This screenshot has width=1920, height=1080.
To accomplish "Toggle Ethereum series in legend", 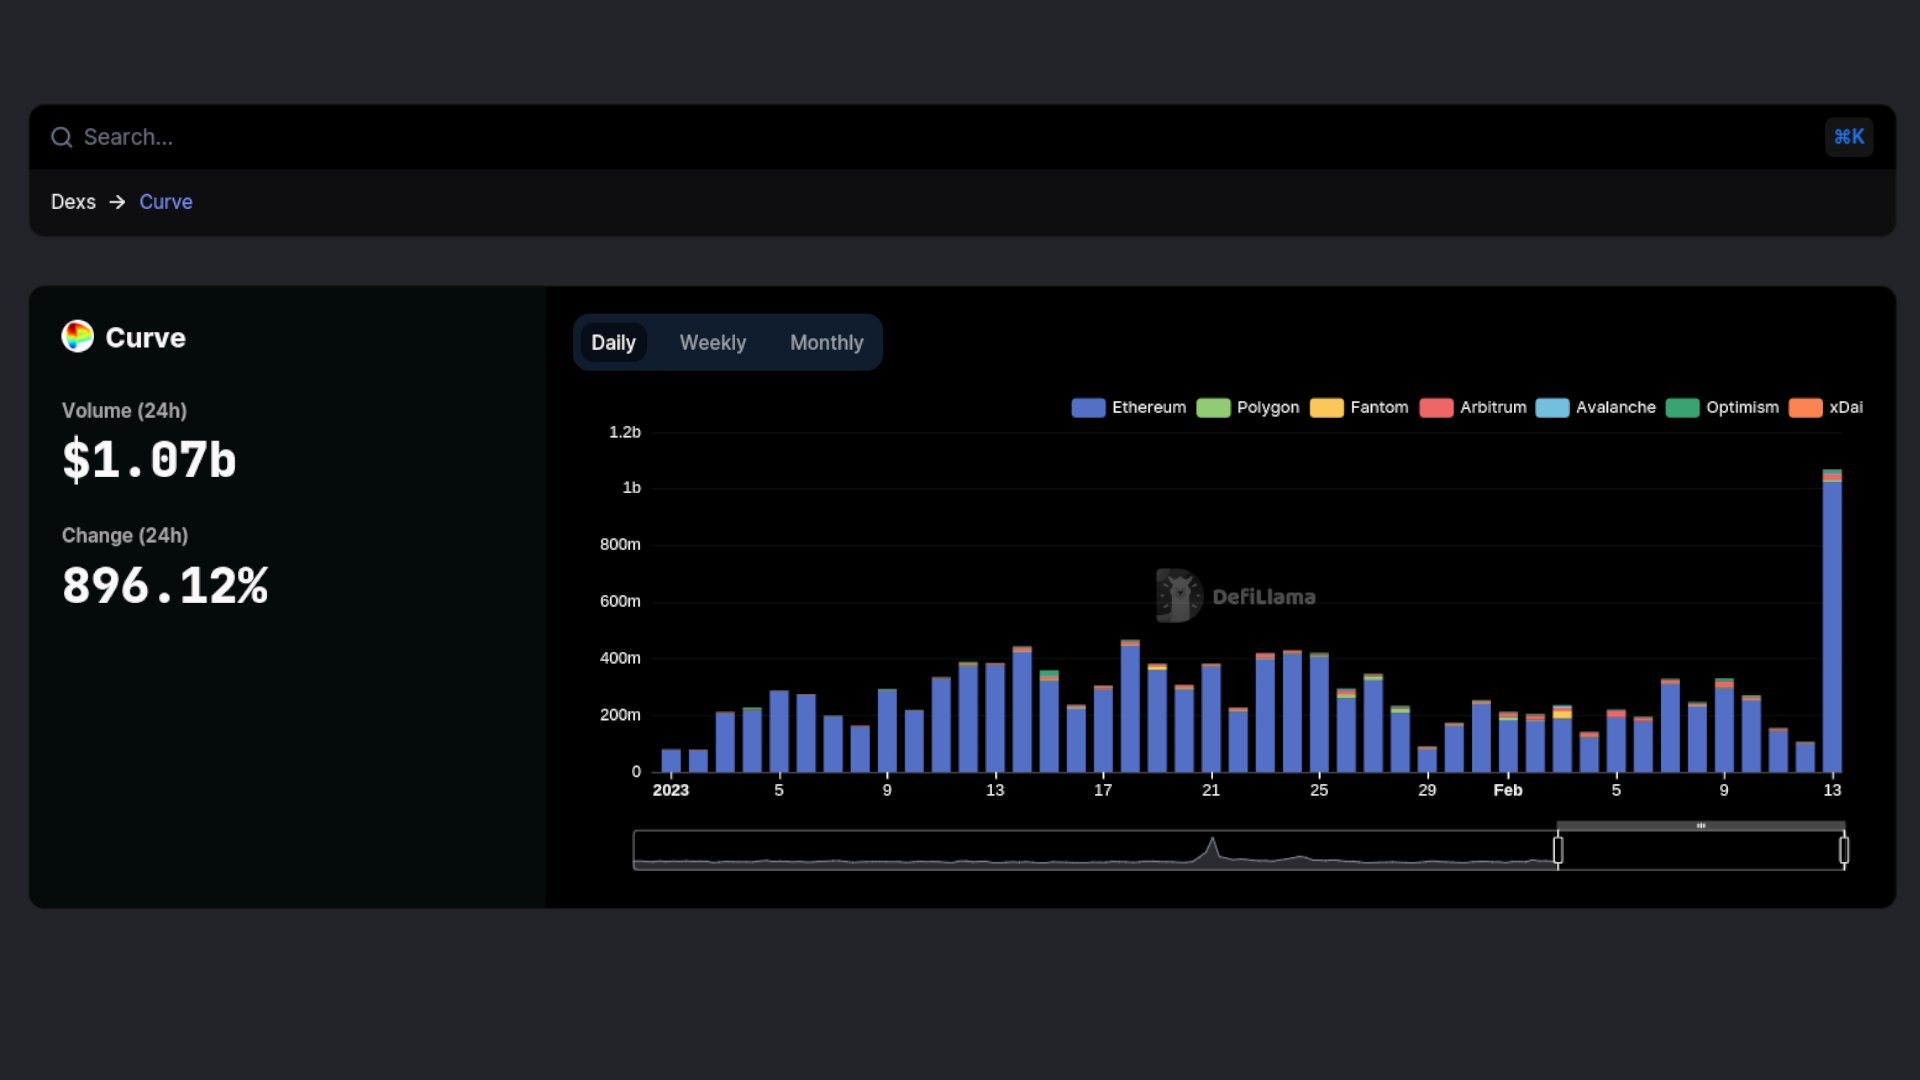I will [1129, 408].
